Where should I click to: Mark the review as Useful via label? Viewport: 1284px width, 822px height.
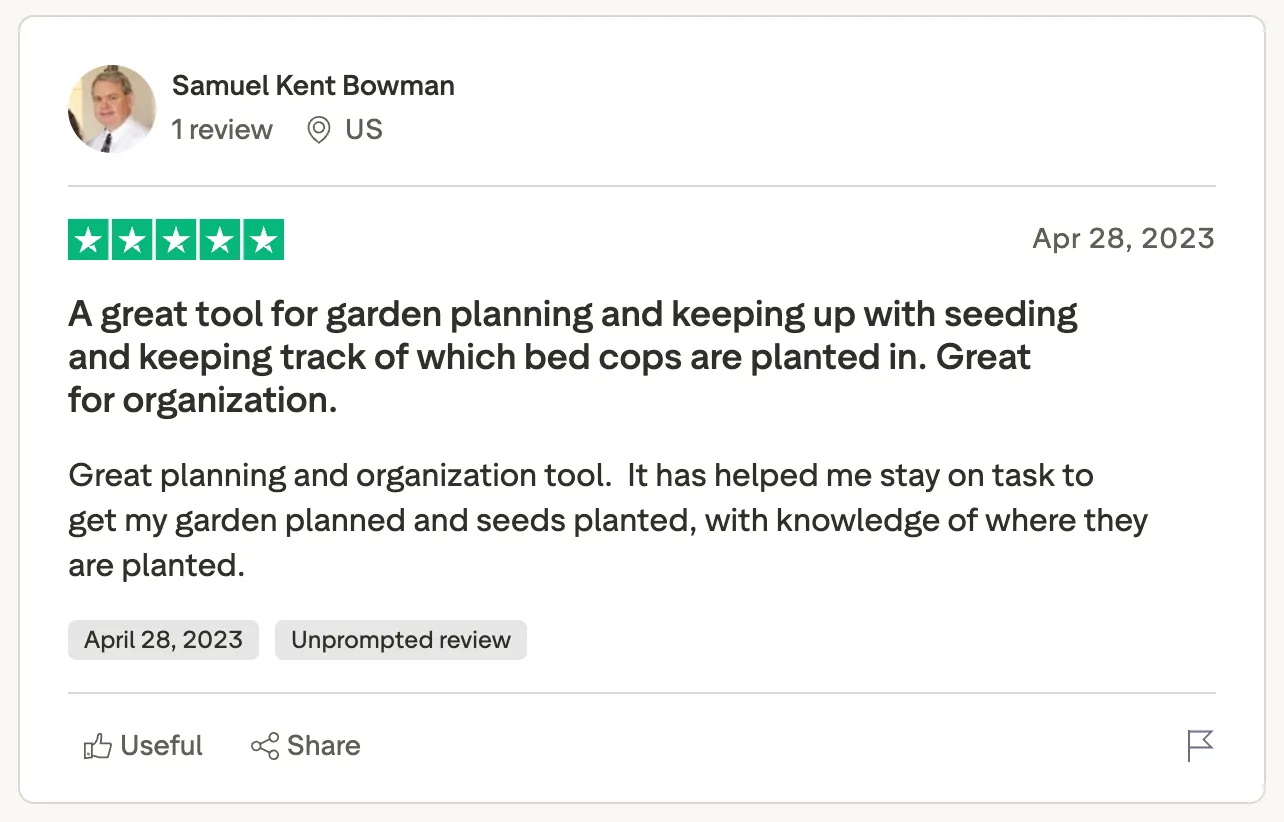point(161,746)
